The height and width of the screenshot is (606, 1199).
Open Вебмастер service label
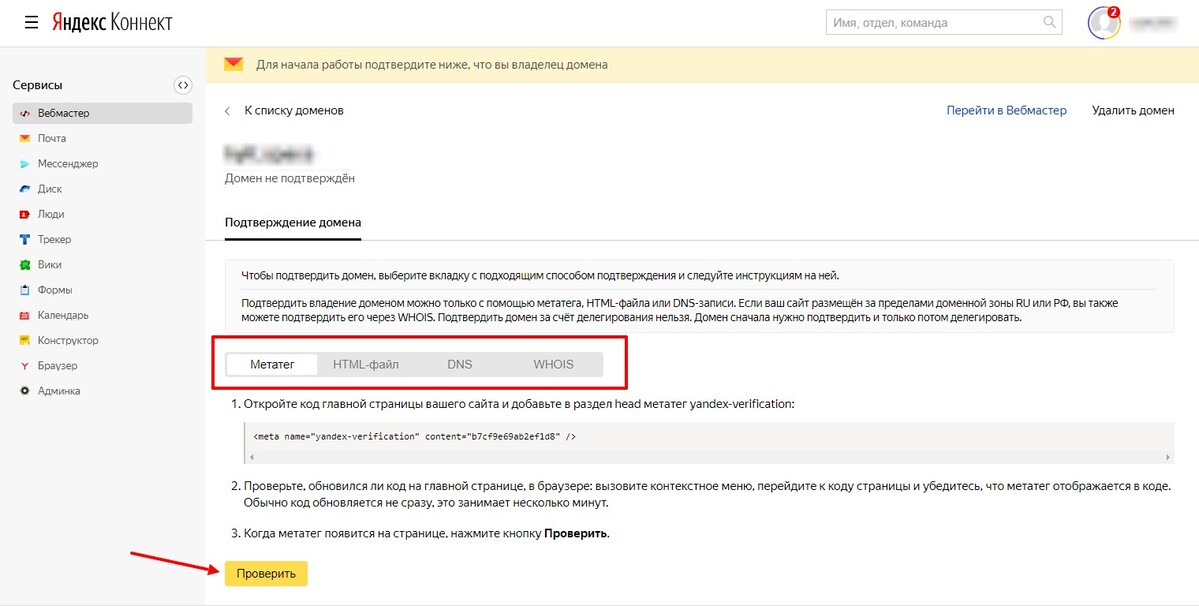tap(63, 113)
